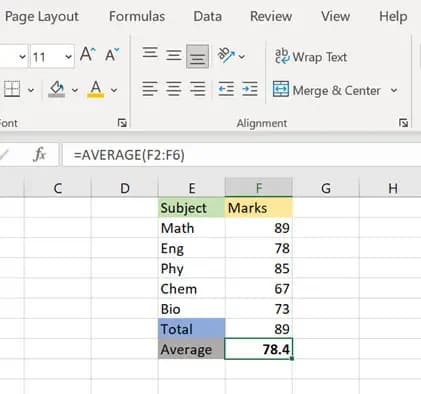Open the Page Layout tab
The height and width of the screenshot is (394, 421).
click(42, 16)
